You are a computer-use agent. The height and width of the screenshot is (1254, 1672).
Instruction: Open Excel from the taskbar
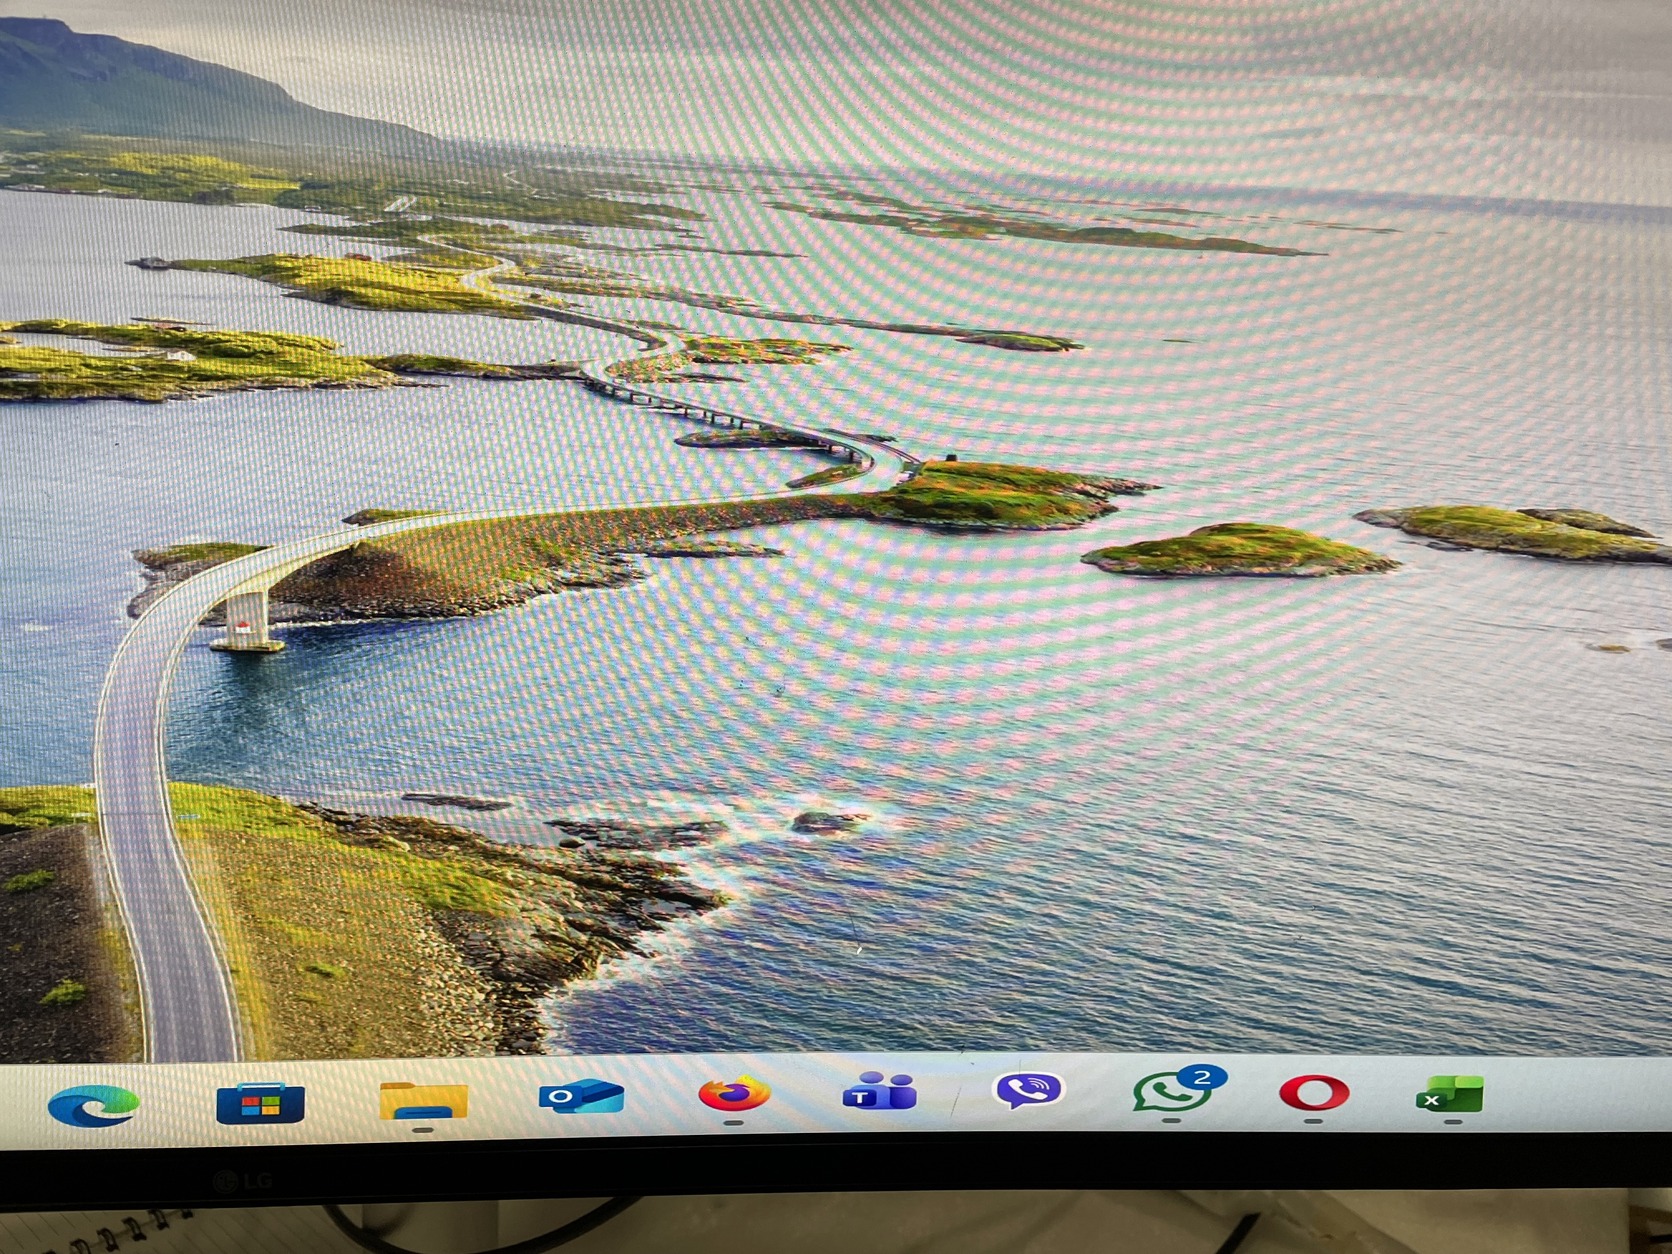click(1450, 1093)
